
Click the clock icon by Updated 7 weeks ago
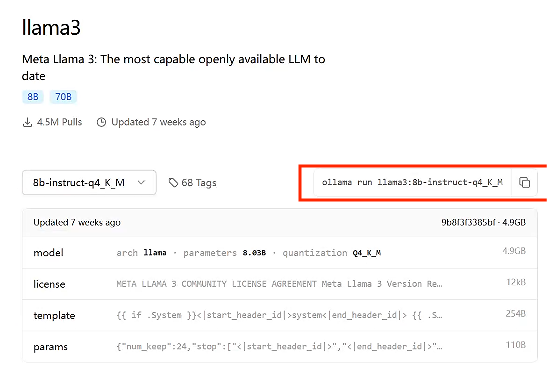coord(101,122)
